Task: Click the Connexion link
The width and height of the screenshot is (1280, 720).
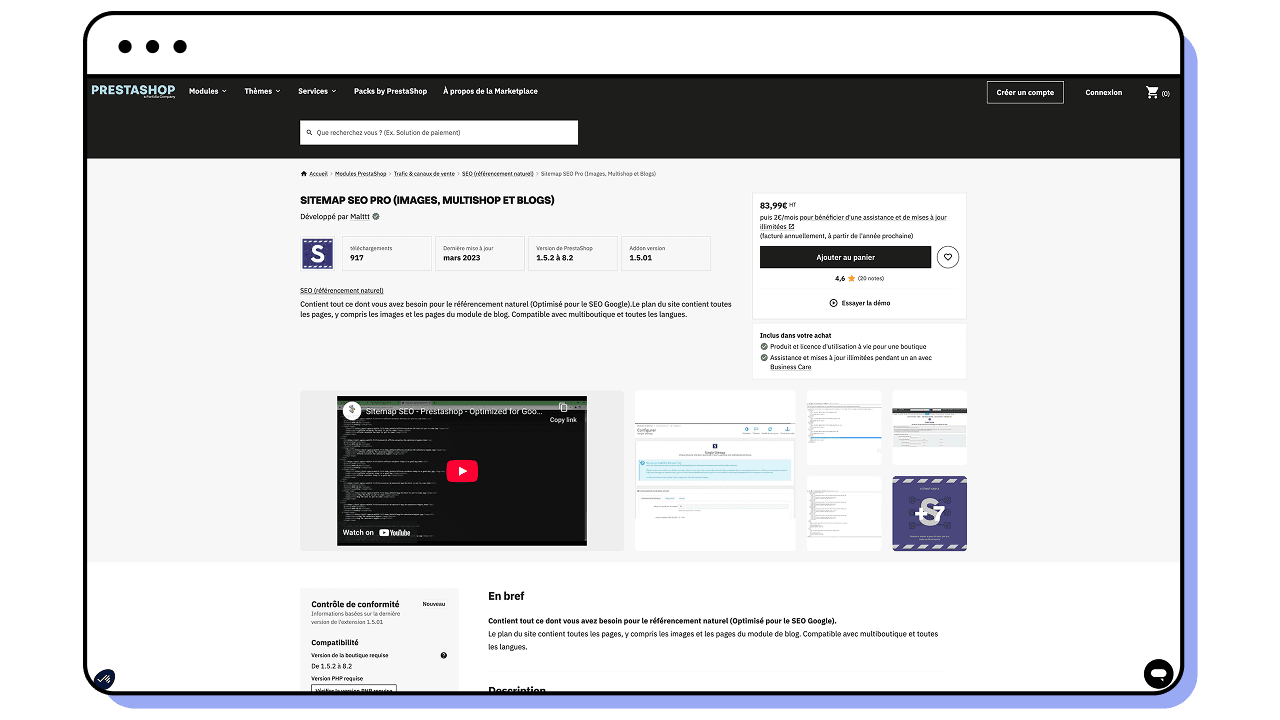Action: coord(1103,92)
